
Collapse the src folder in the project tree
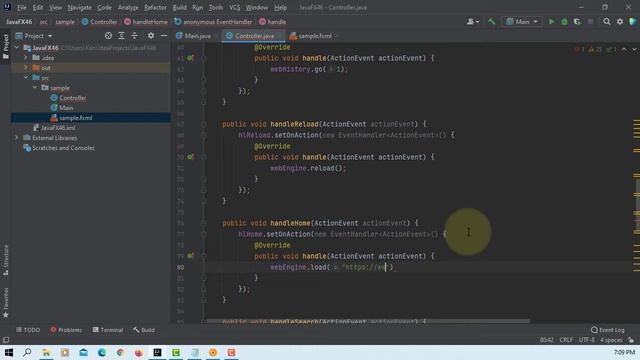(26, 78)
